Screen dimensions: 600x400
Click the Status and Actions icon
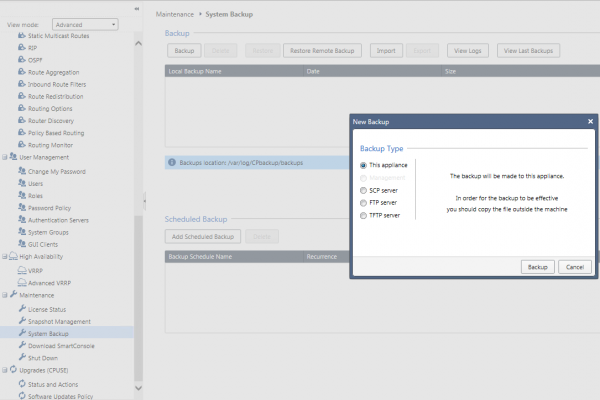coord(21,383)
